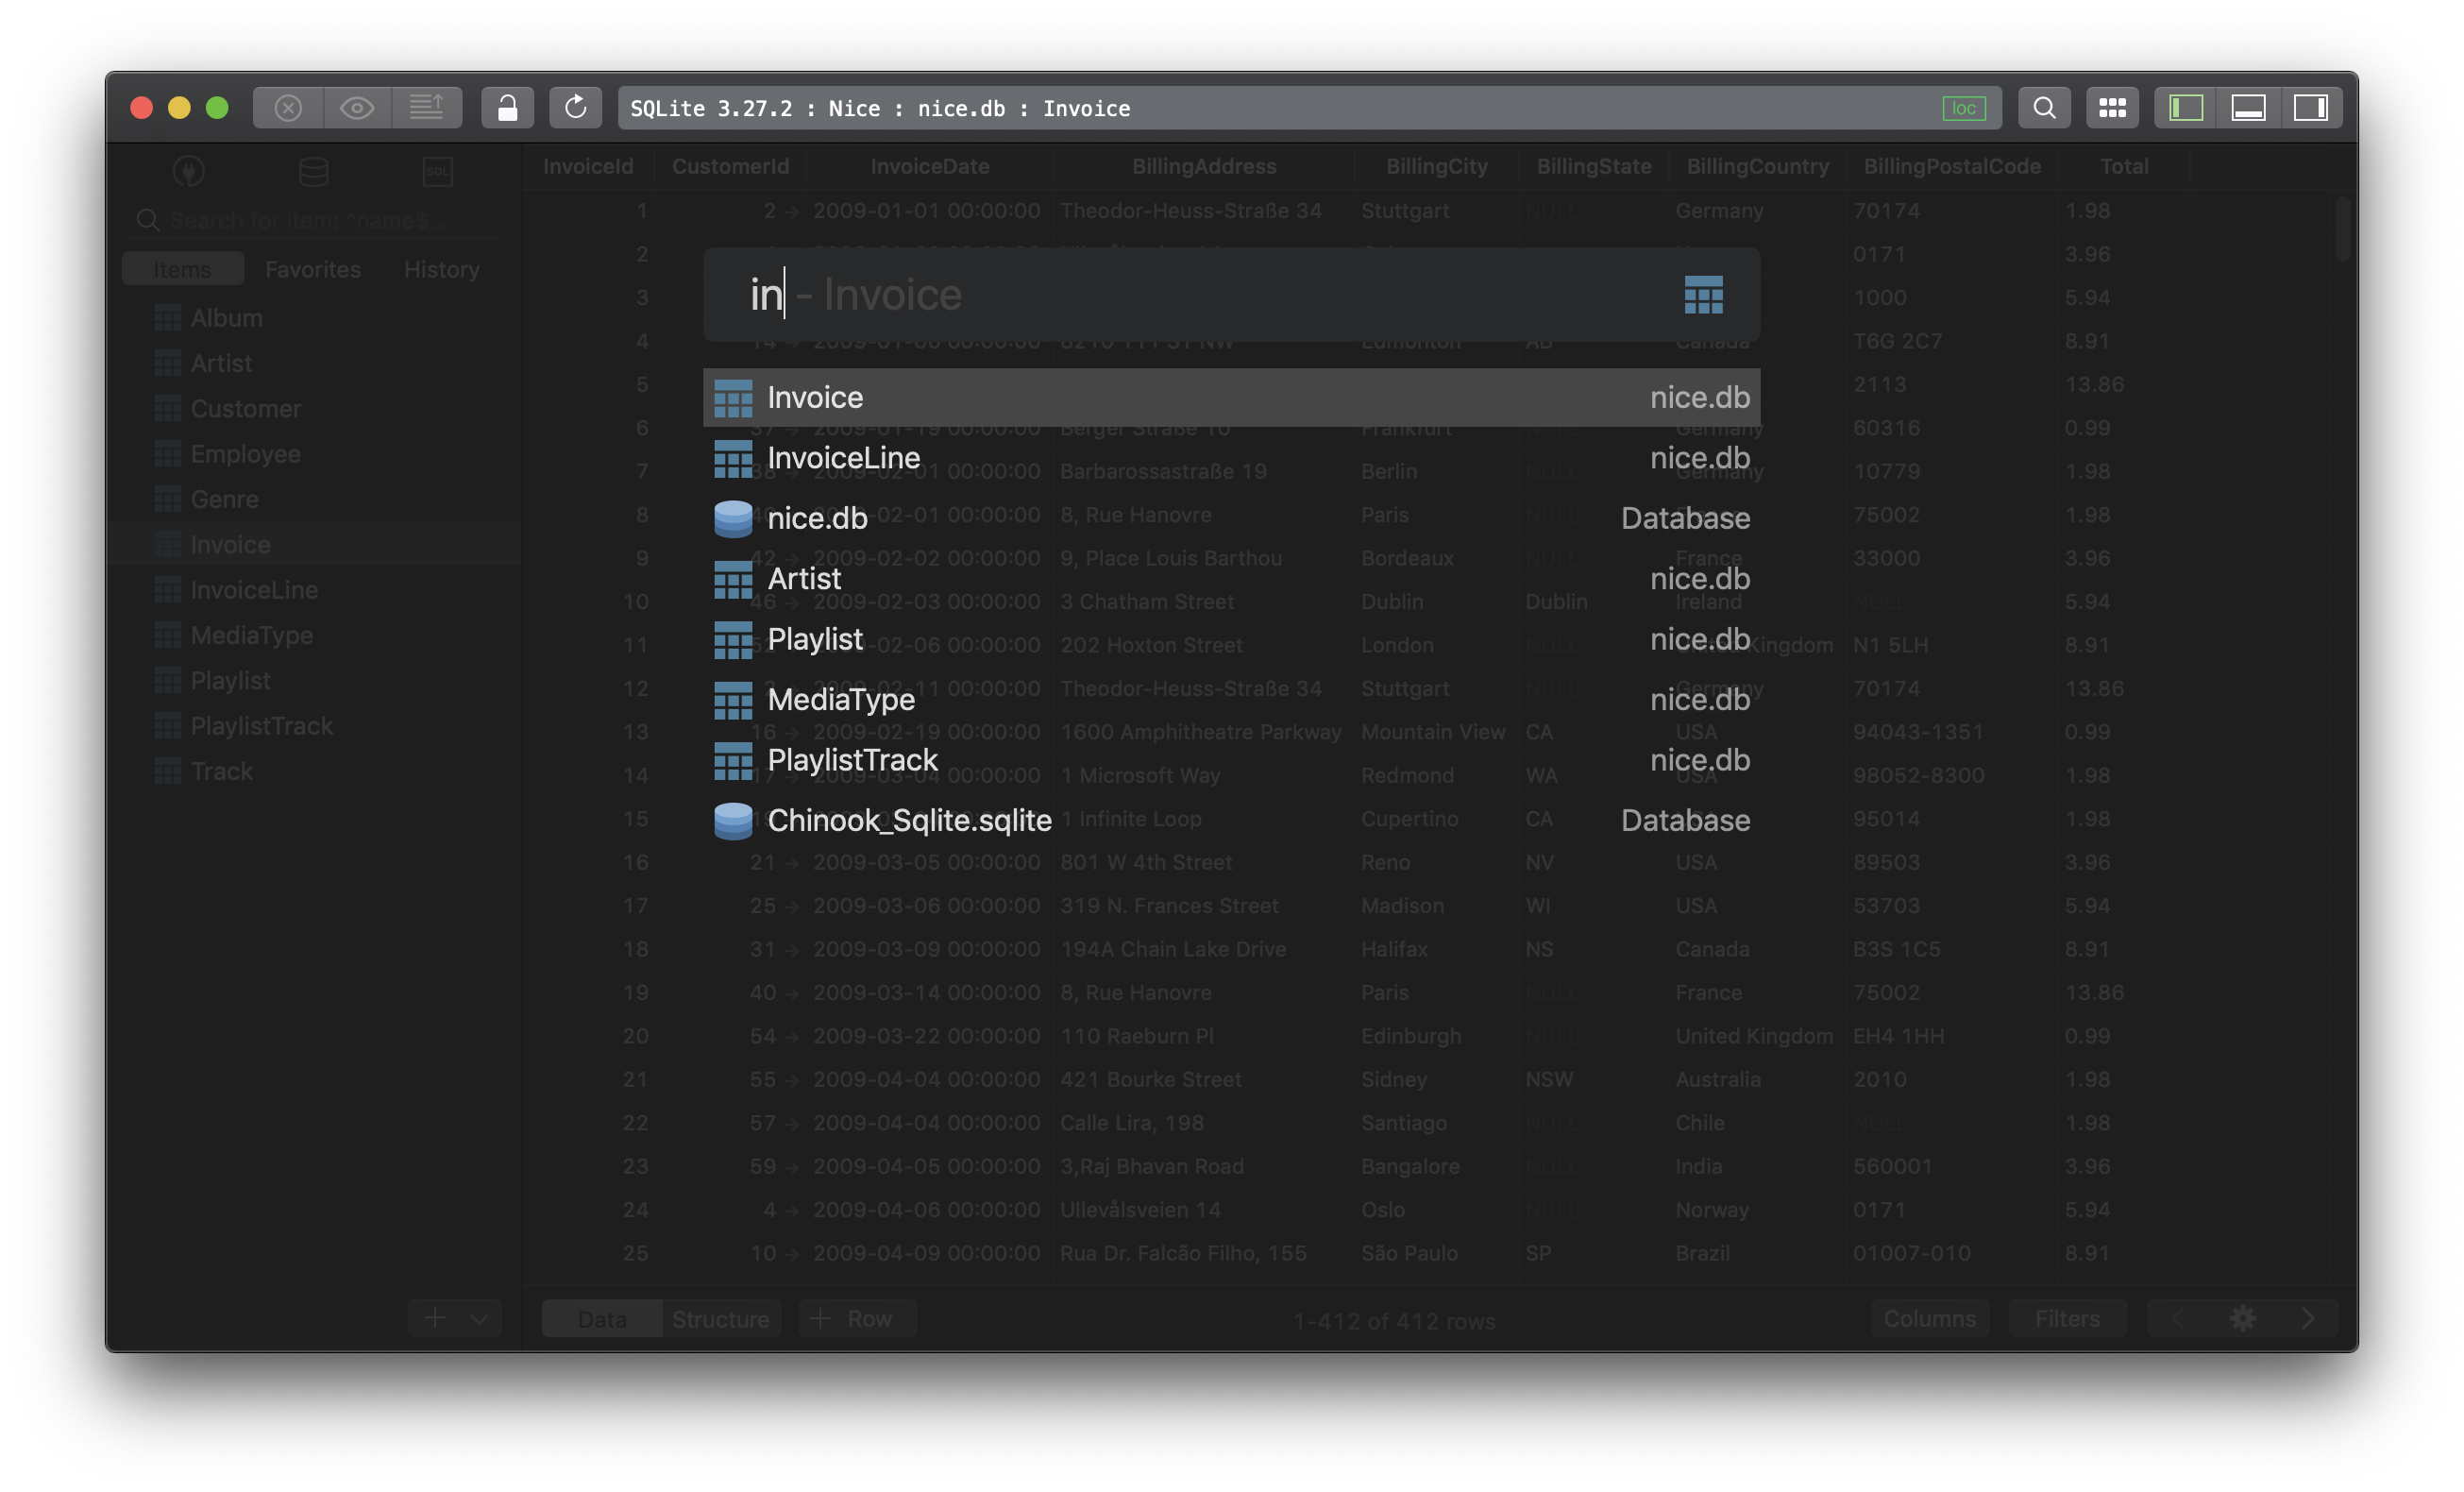
Task: Click the Columns button
Action: [1930, 1318]
